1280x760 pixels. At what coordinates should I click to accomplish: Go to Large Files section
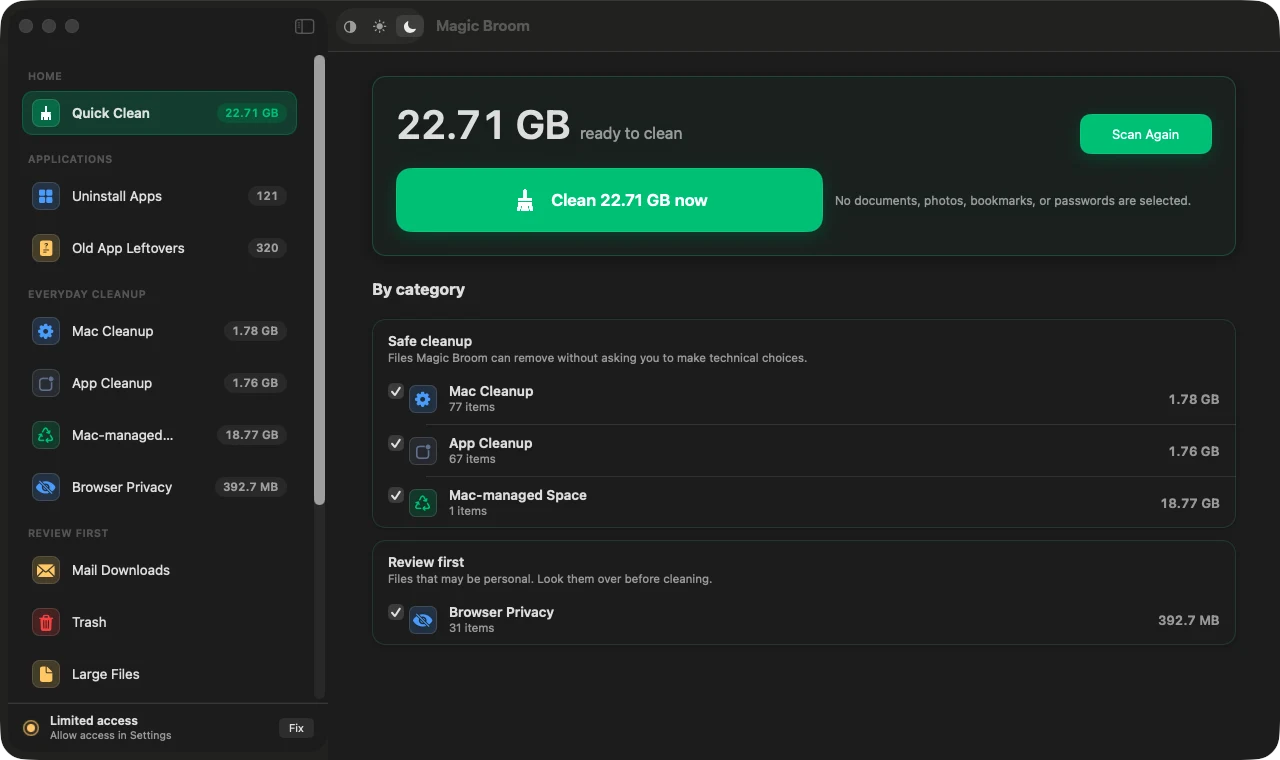[x=159, y=674]
